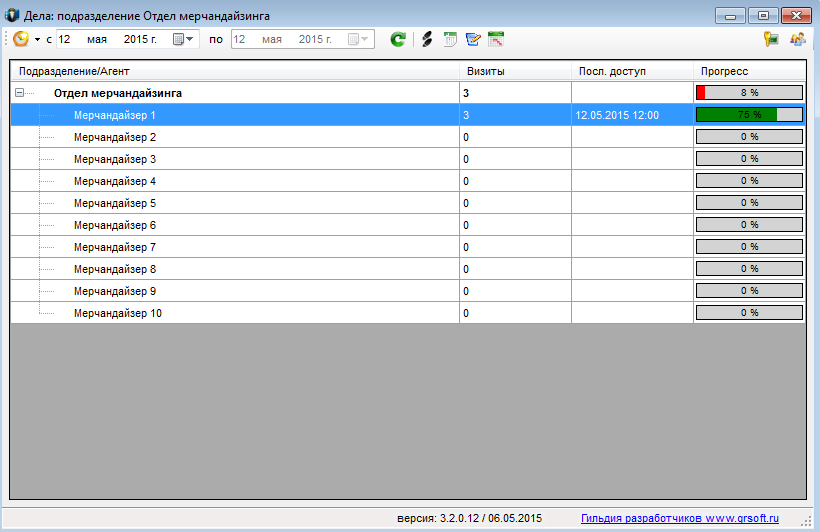Open the start date calendar dropdown
The width and height of the screenshot is (820, 532).
(184, 40)
